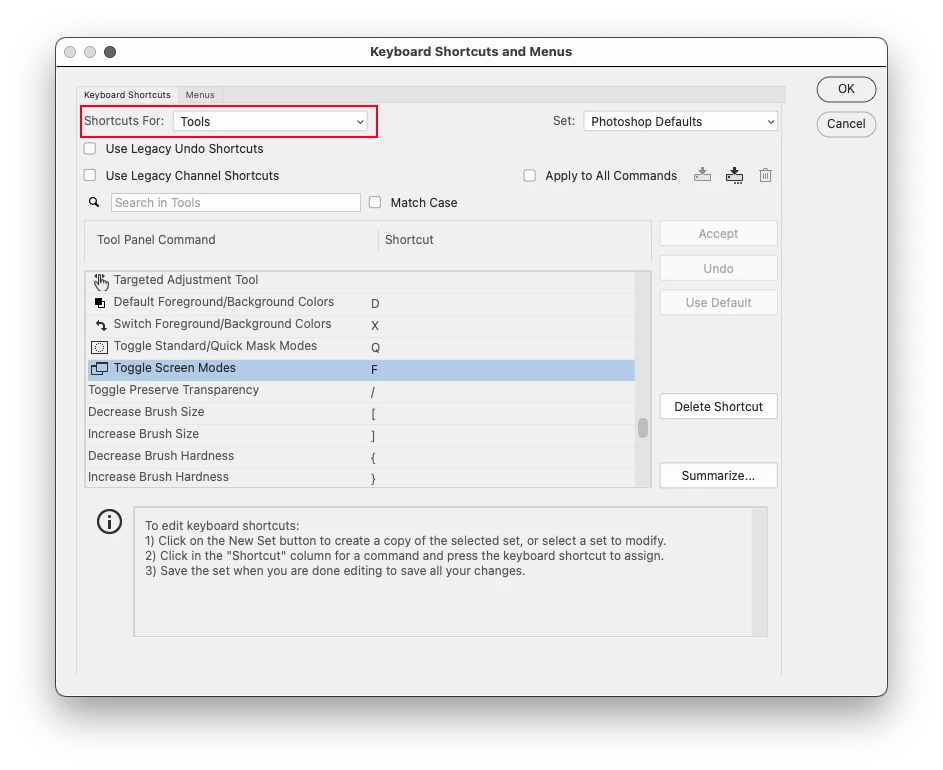Enable Use Legacy Channel Shortcuts
This screenshot has height=770, width=943.
(90, 175)
